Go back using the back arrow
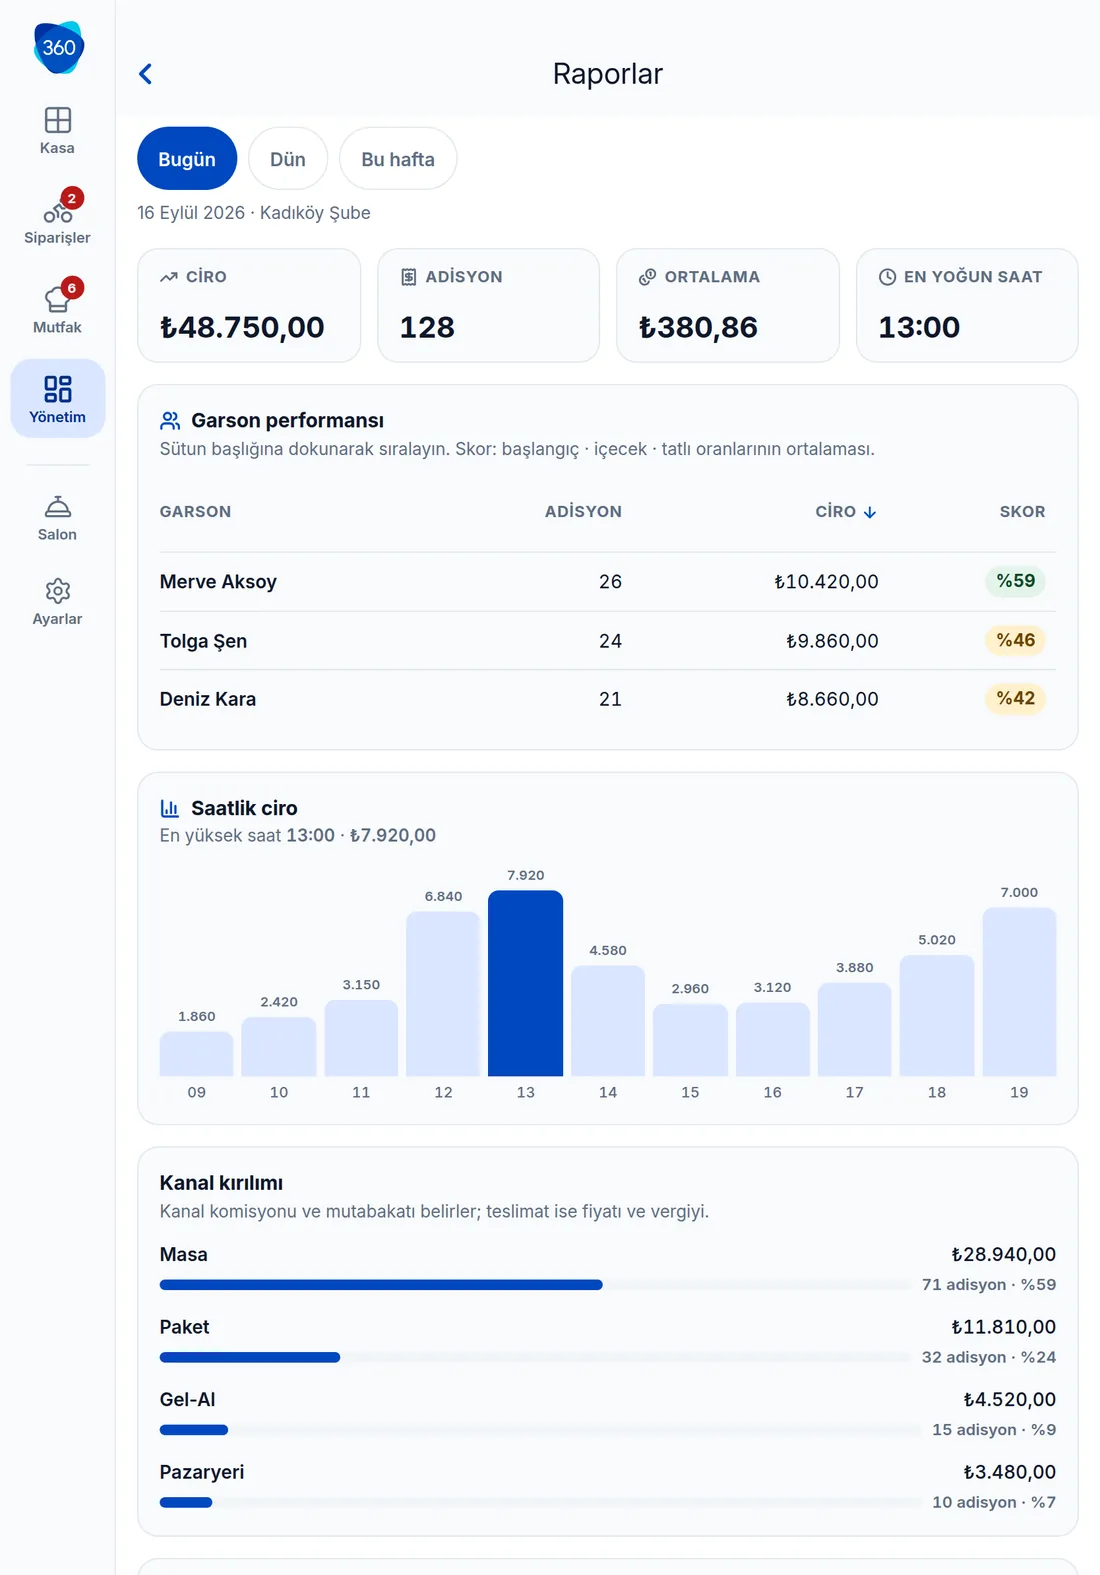Viewport: 1100px width, 1575px height. (x=146, y=74)
